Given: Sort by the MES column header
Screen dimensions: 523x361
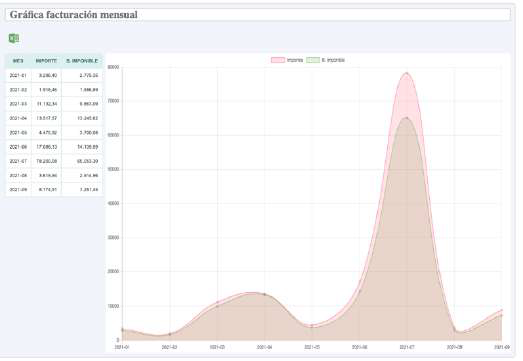Looking at the screenshot, I should point(18,61).
